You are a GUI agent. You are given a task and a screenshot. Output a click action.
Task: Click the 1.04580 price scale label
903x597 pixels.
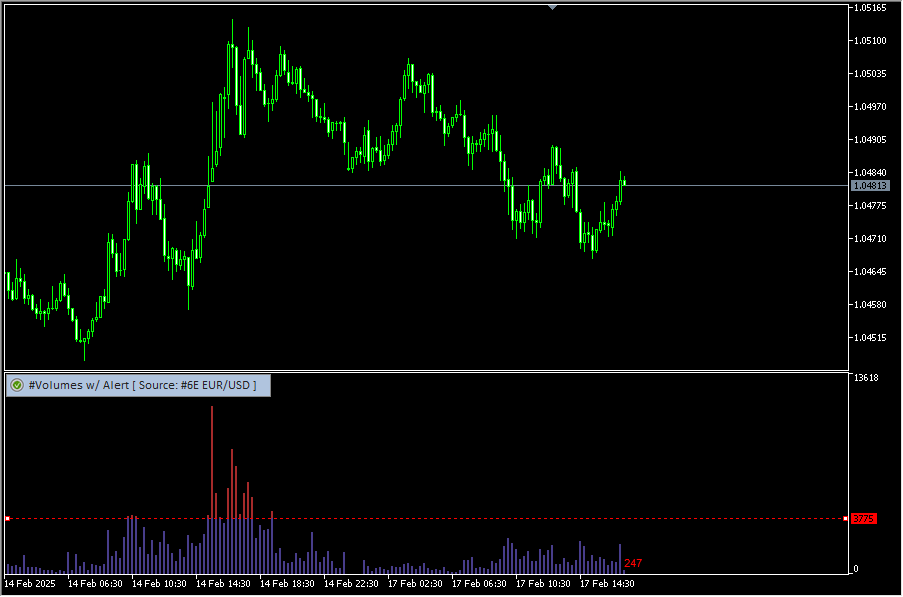870,305
